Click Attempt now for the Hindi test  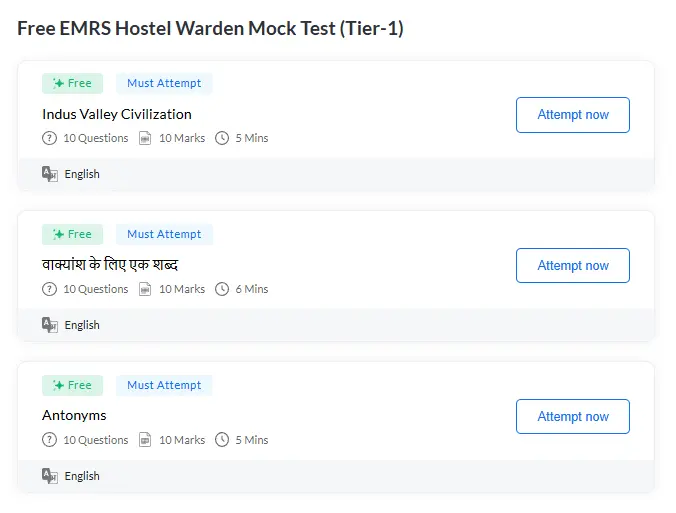click(573, 266)
